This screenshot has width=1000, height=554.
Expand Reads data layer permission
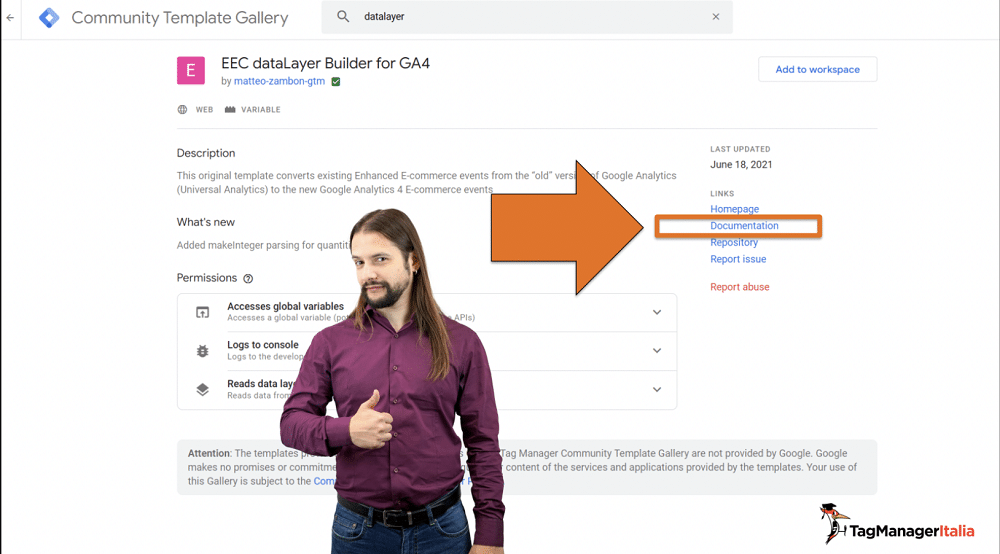(657, 390)
